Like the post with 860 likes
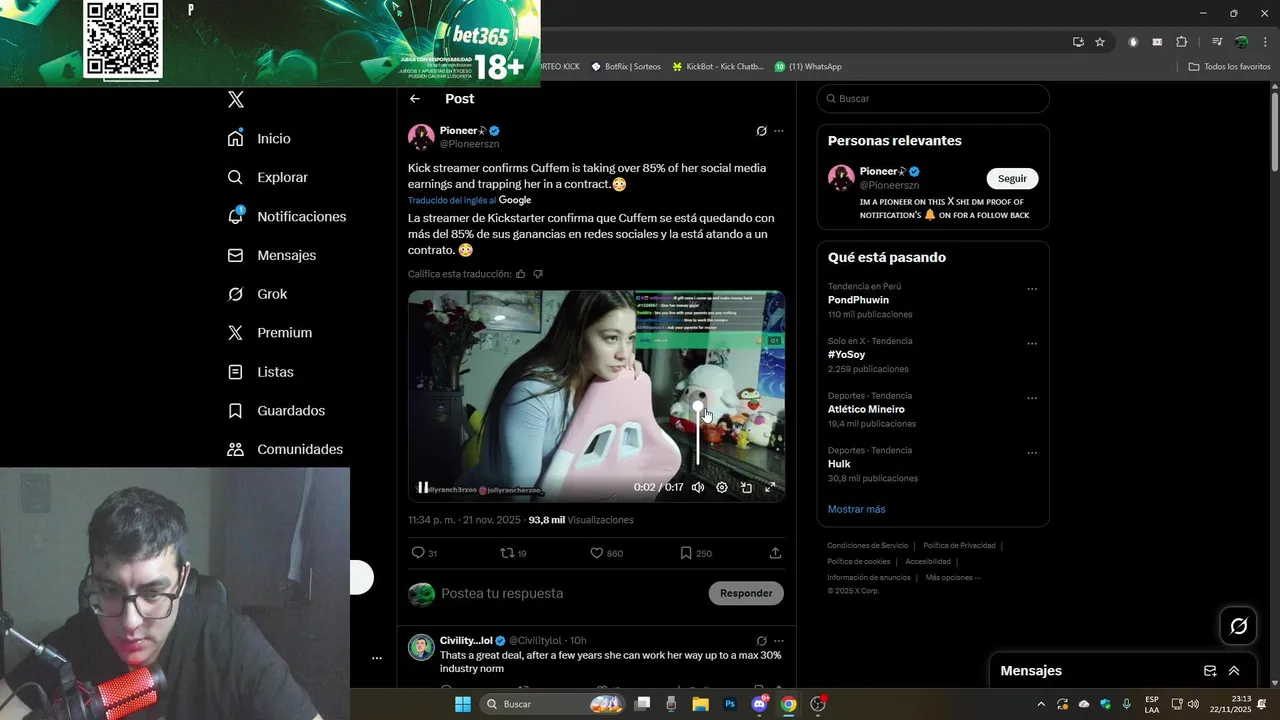 (x=596, y=553)
